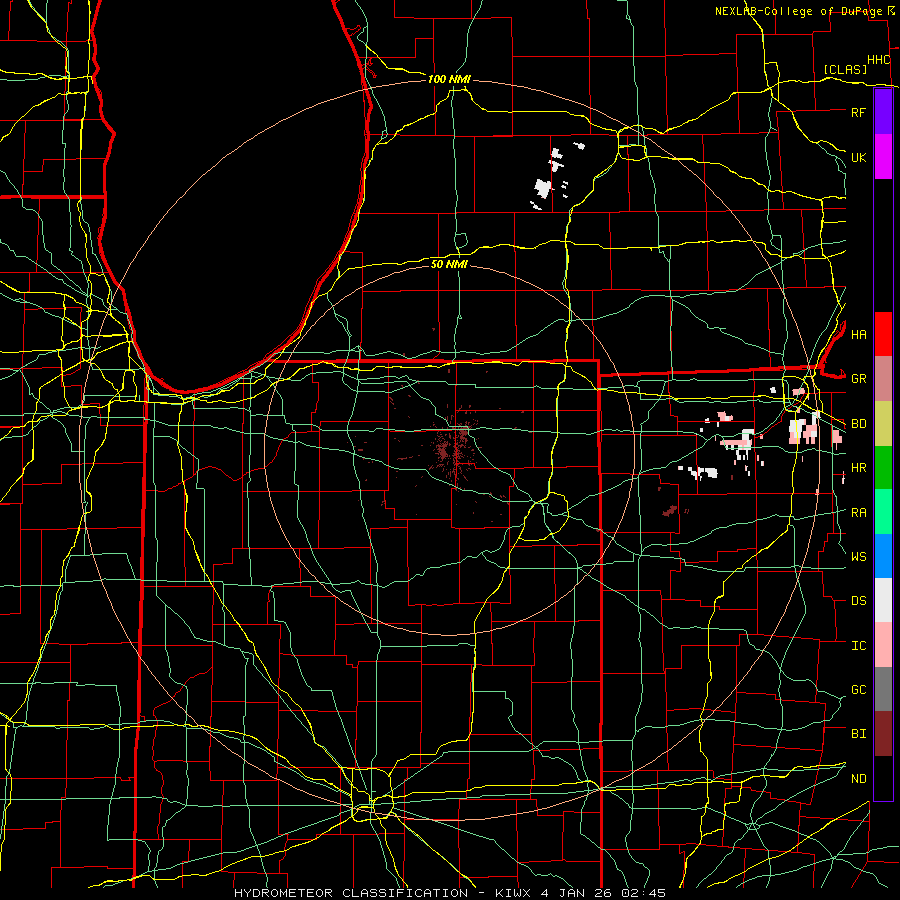Click the HA legend label
900x900 pixels.
click(858, 335)
